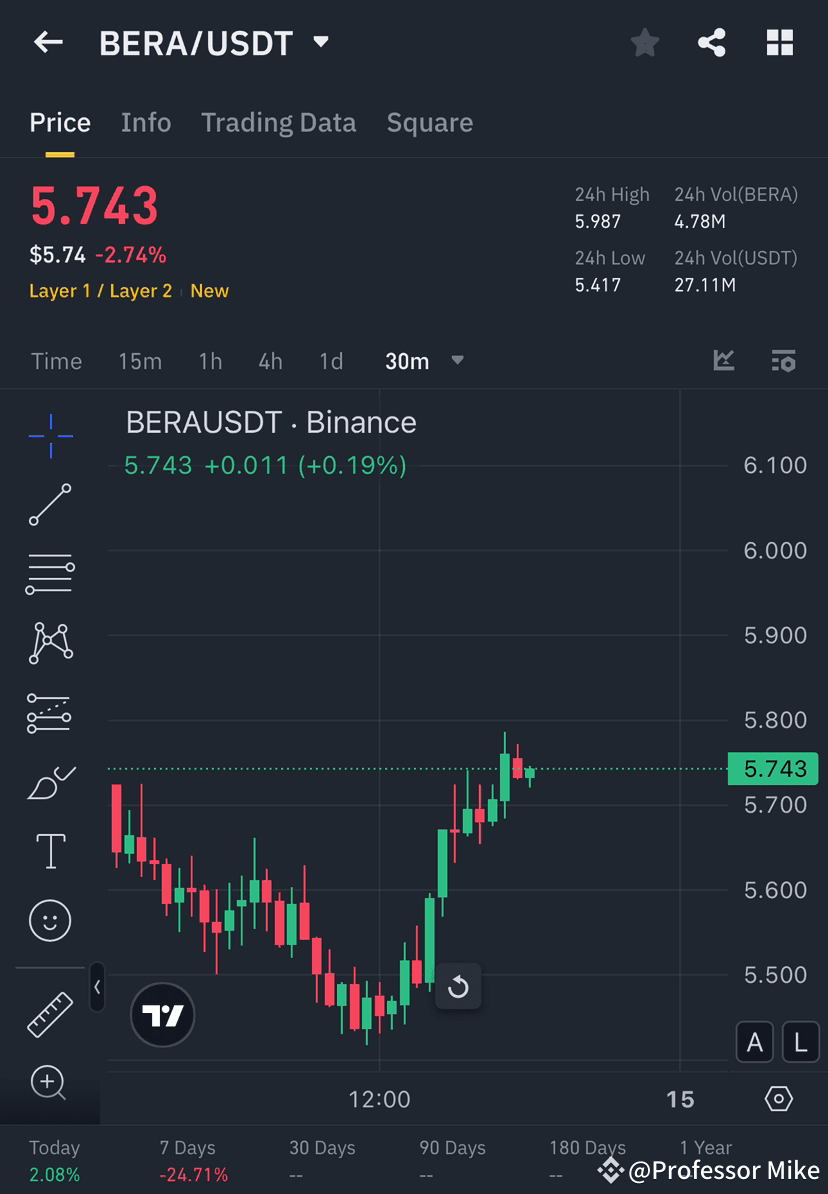The height and width of the screenshot is (1194, 828).
Task: Open the horizontal lines drawing tool
Action: click(50, 574)
